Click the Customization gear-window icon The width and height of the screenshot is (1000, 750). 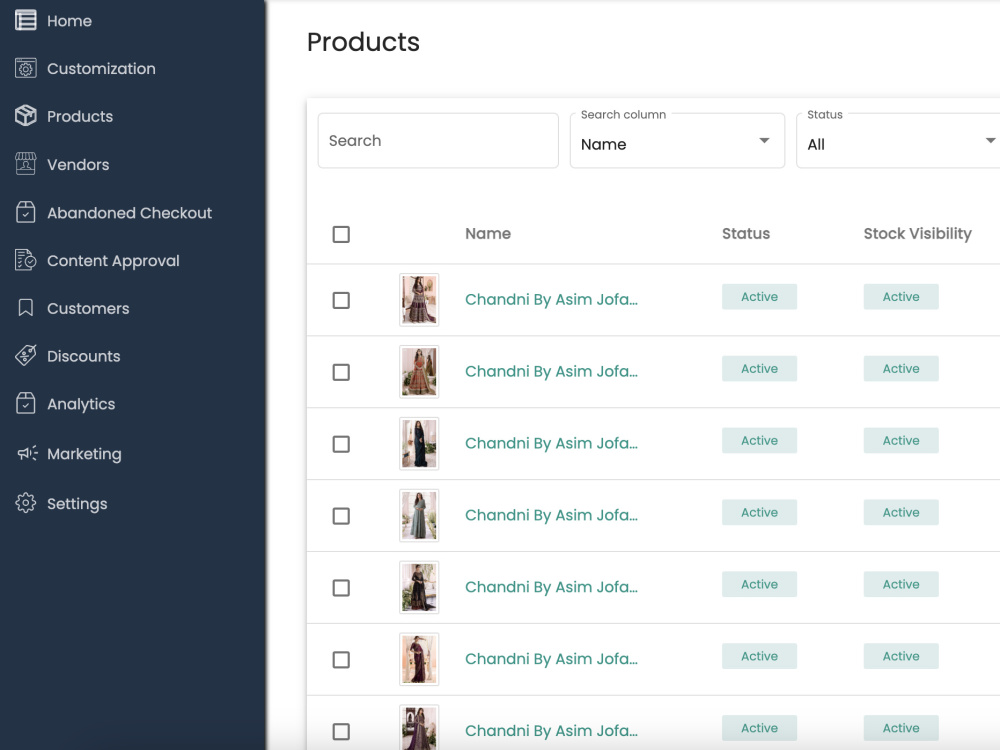click(x=26, y=68)
